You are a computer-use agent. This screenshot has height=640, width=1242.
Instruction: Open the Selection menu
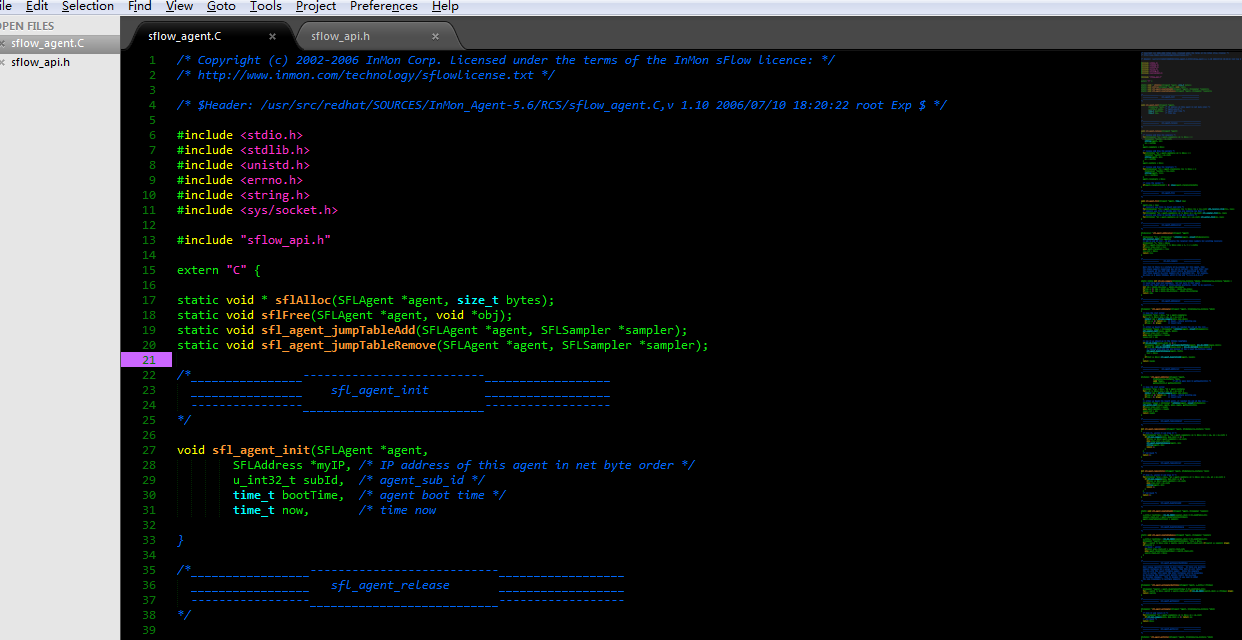pyautogui.click(x=88, y=6)
